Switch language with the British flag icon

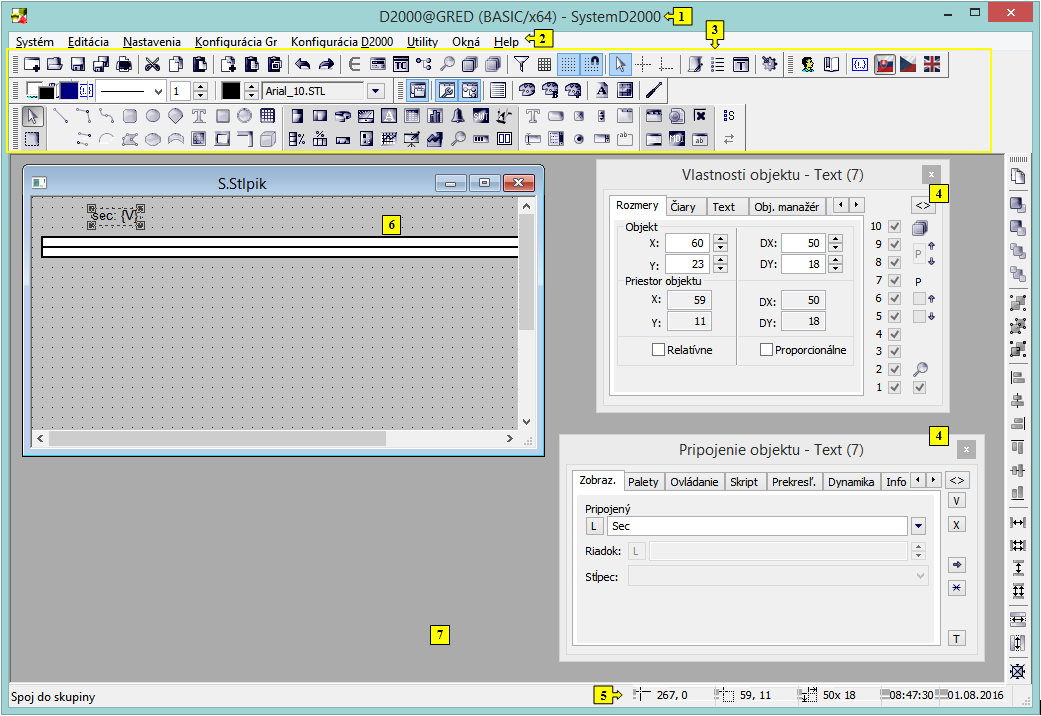[932, 65]
